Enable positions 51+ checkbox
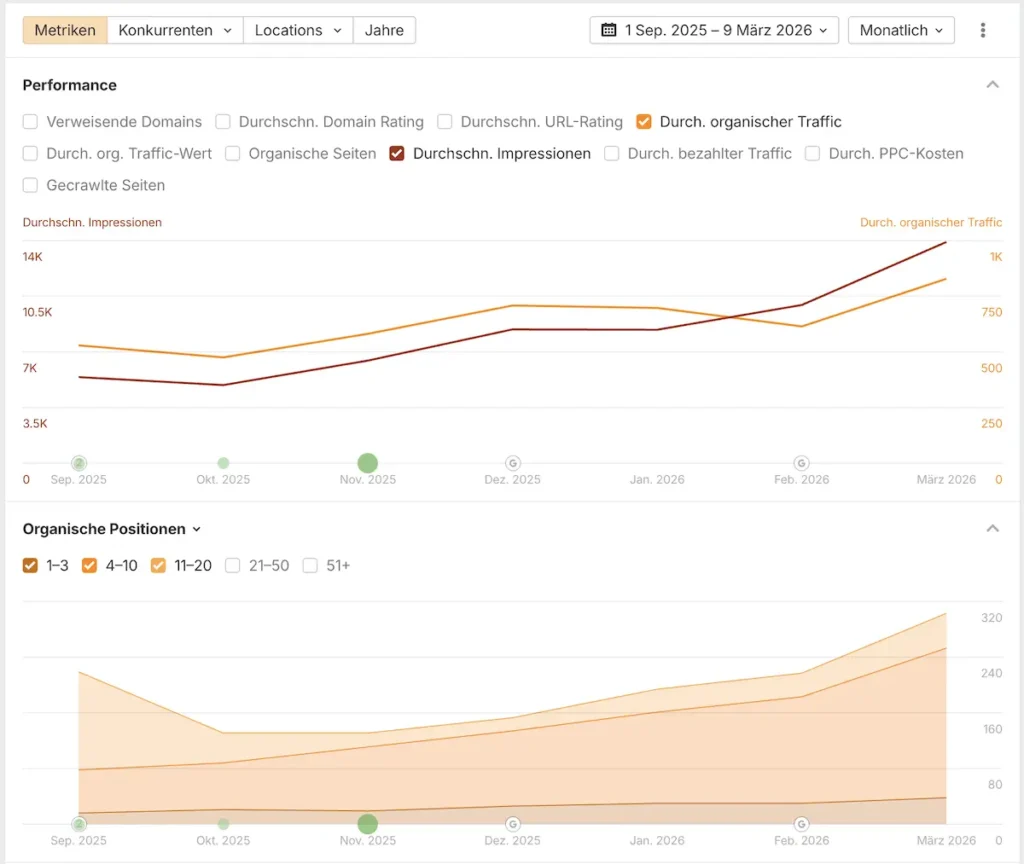 tap(310, 566)
